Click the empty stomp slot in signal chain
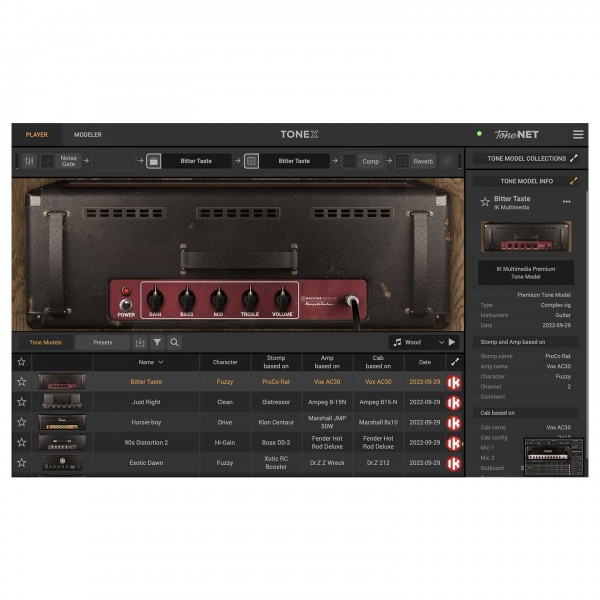This screenshot has height=600, width=600. click(114, 161)
